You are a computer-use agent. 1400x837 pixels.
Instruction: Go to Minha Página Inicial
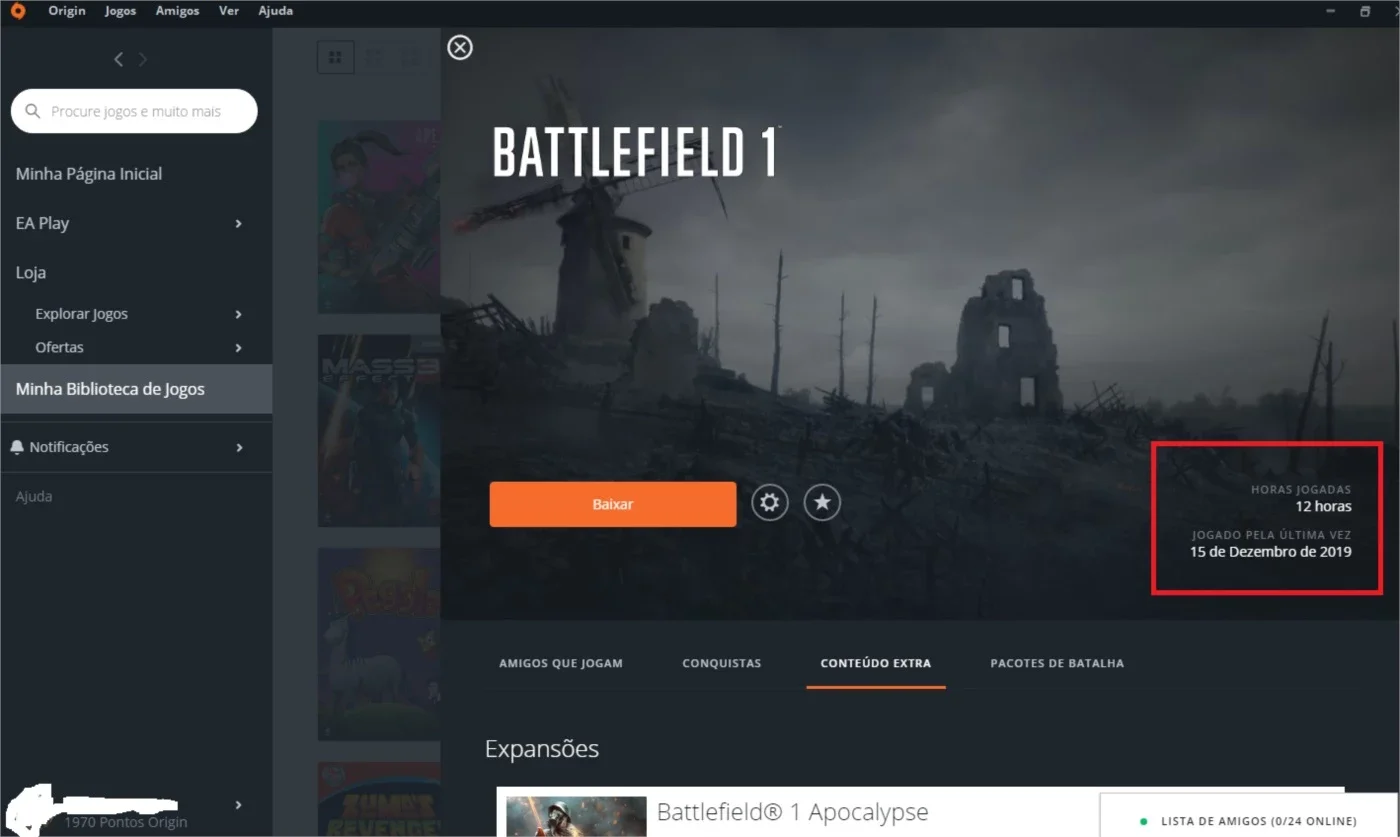pyautogui.click(x=89, y=174)
